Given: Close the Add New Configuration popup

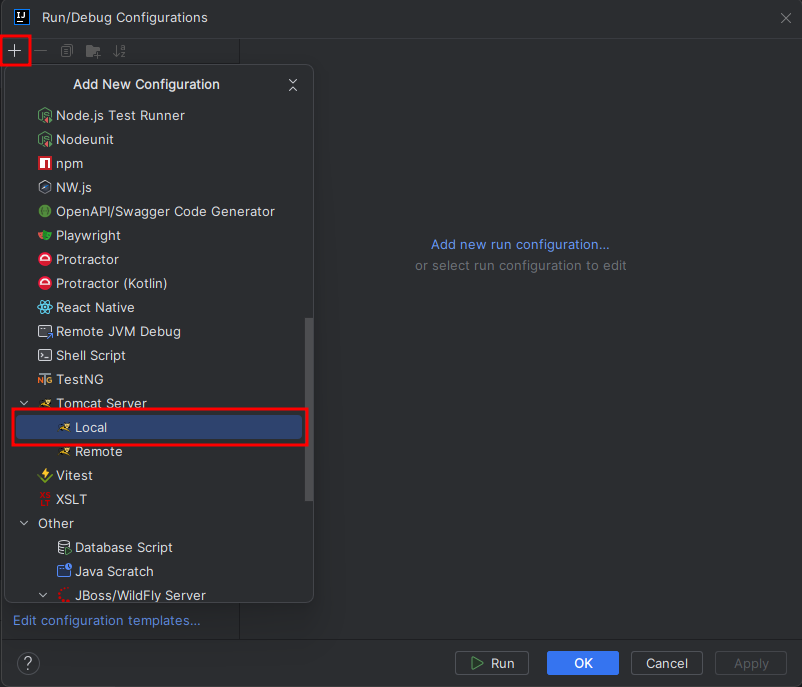Looking at the screenshot, I should pos(293,85).
